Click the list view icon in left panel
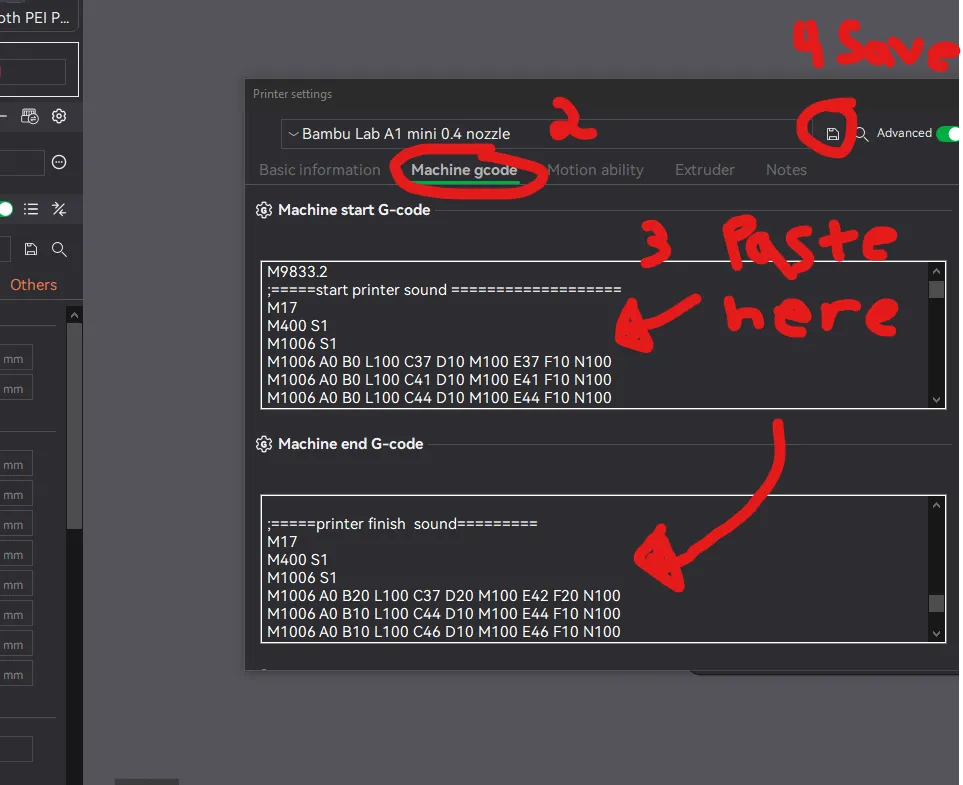The height and width of the screenshot is (785, 963). pos(32,209)
